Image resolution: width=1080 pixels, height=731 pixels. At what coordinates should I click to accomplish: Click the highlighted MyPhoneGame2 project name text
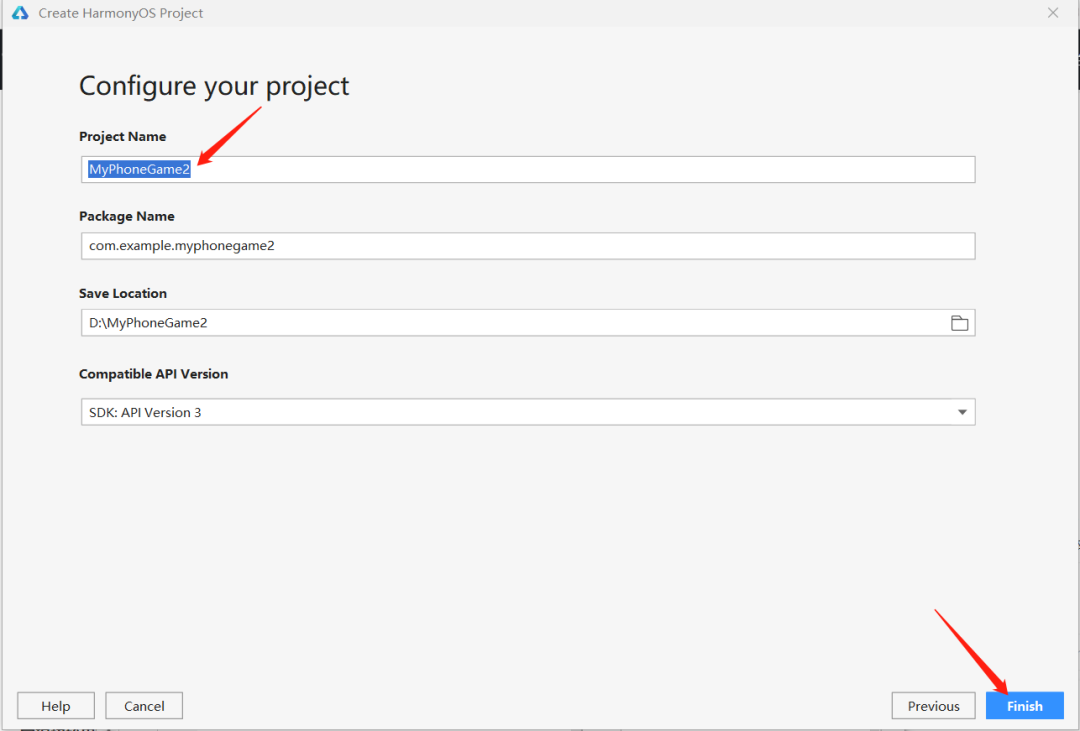tap(139, 170)
